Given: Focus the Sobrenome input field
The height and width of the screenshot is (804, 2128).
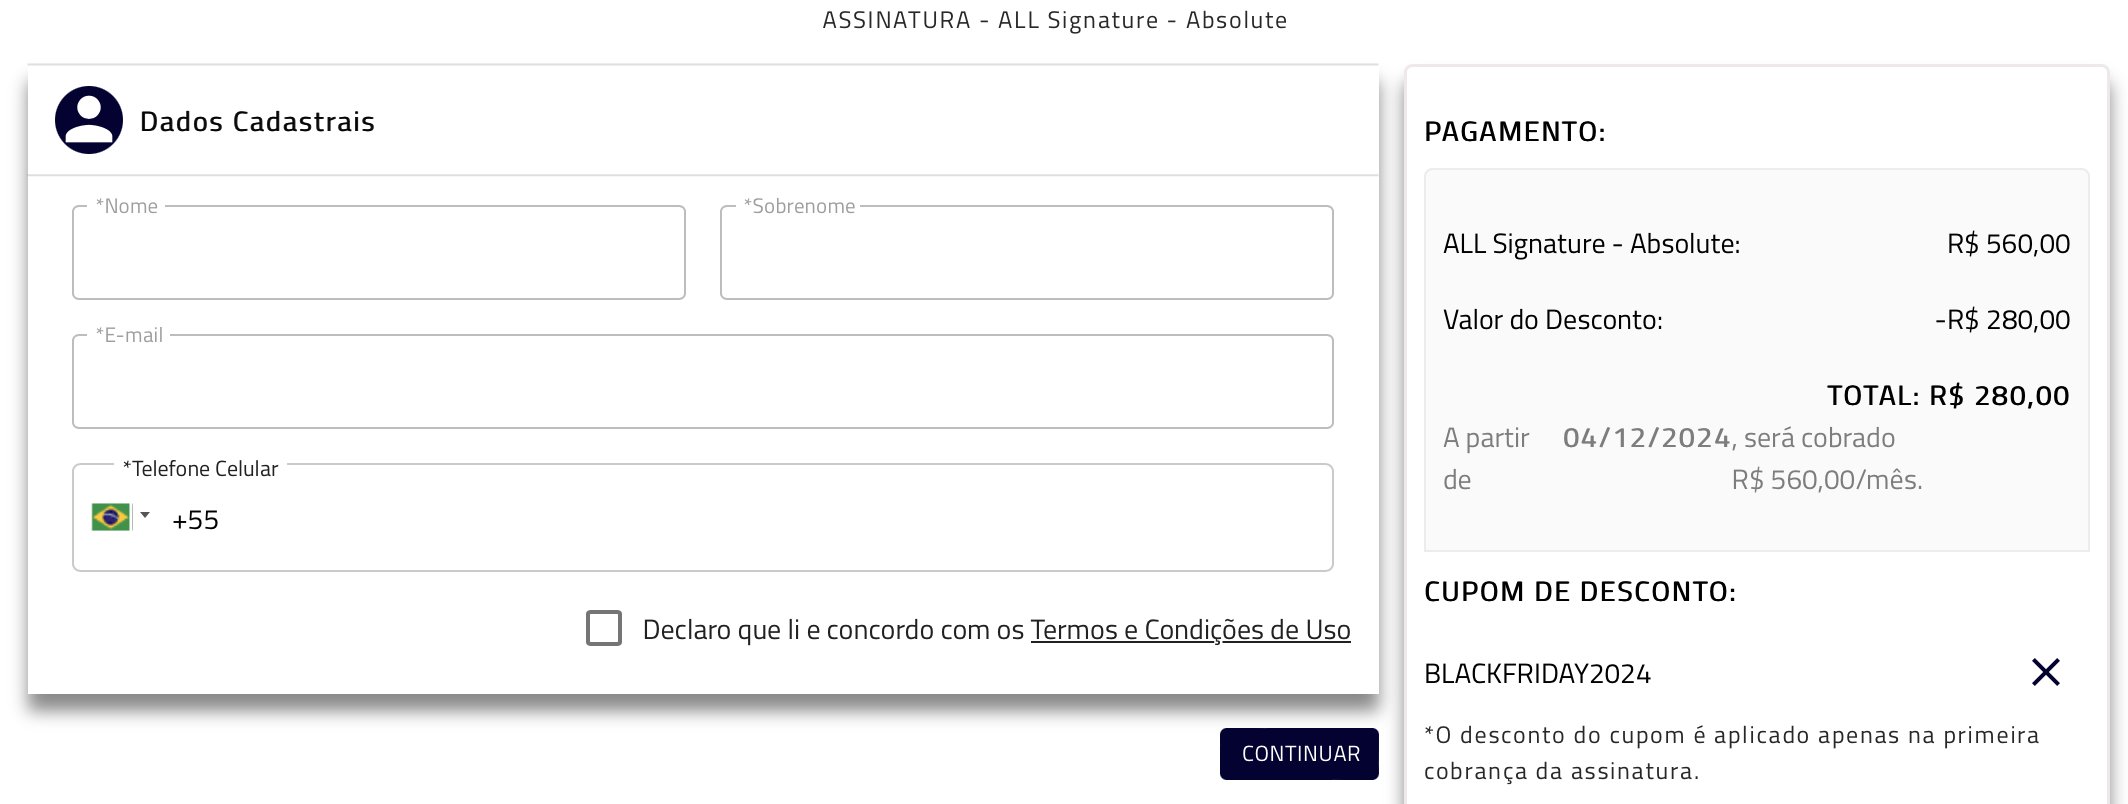Looking at the screenshot, I should click(x=1027, y=253).
